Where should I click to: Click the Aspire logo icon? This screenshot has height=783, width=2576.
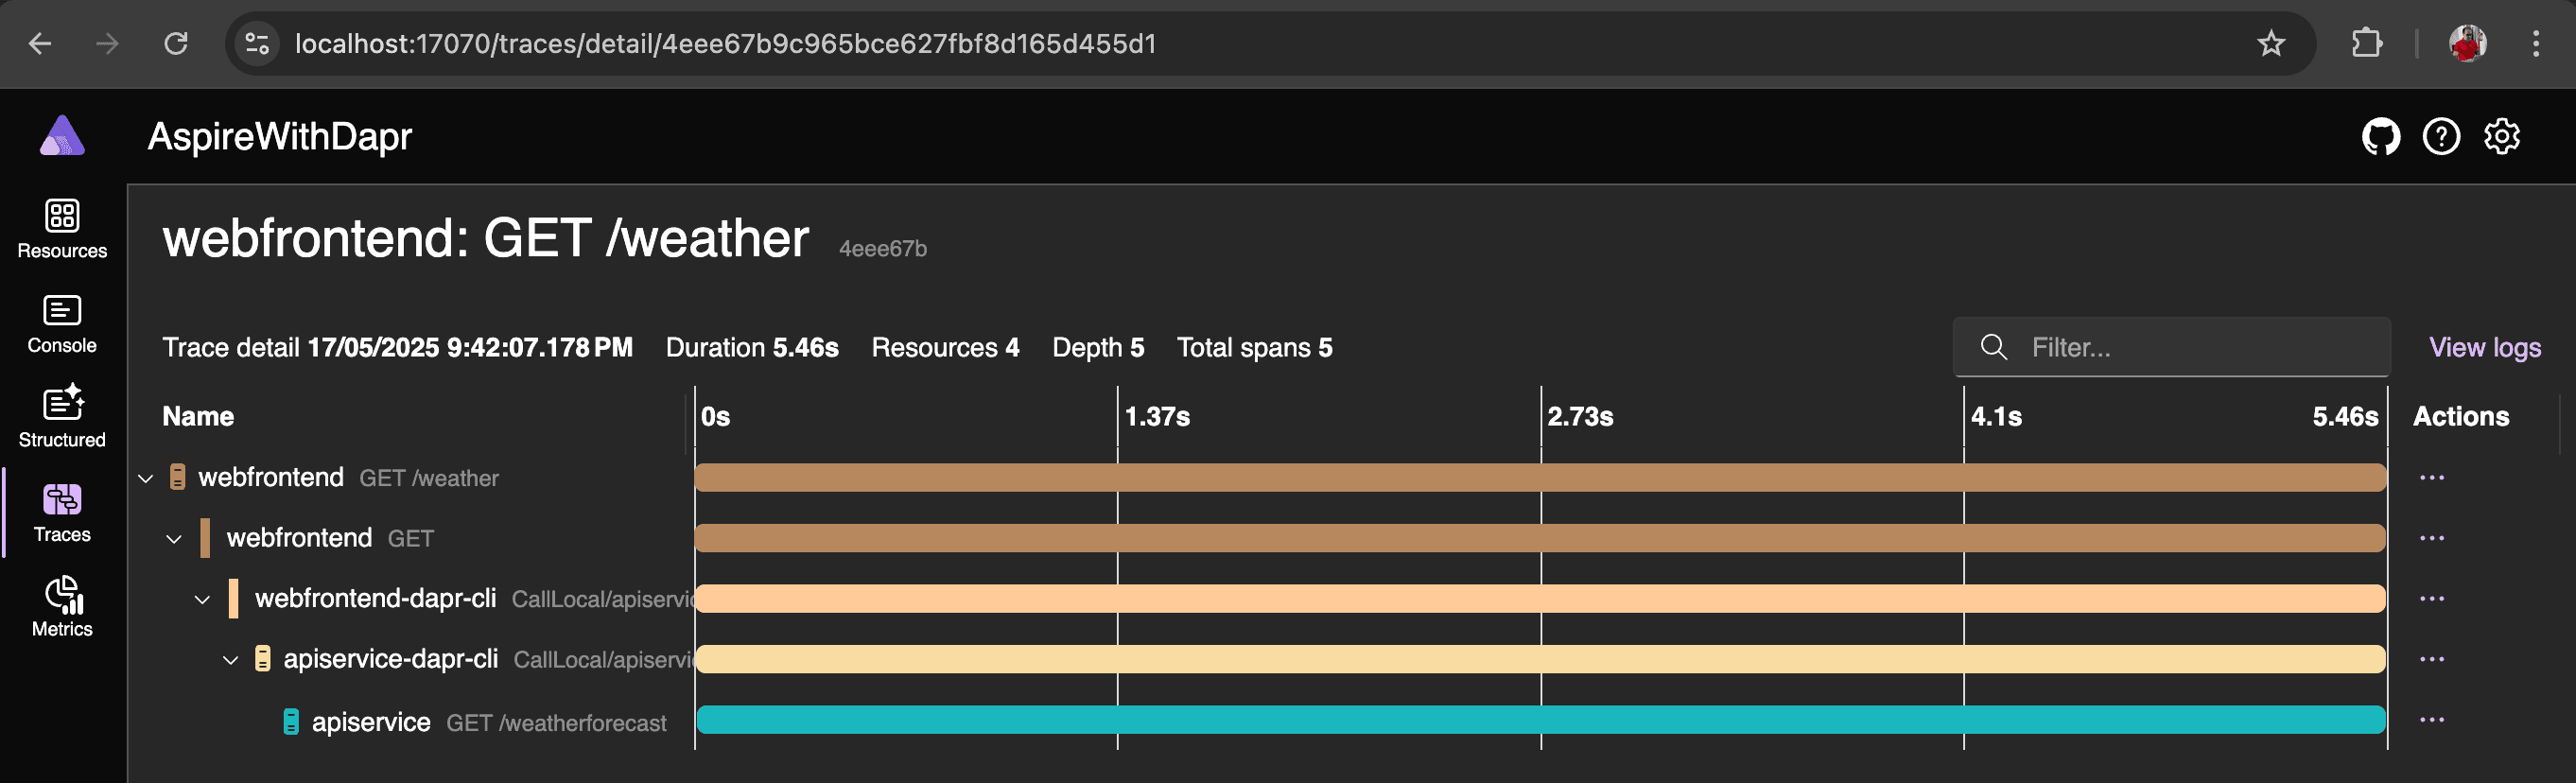coord(62,136)
